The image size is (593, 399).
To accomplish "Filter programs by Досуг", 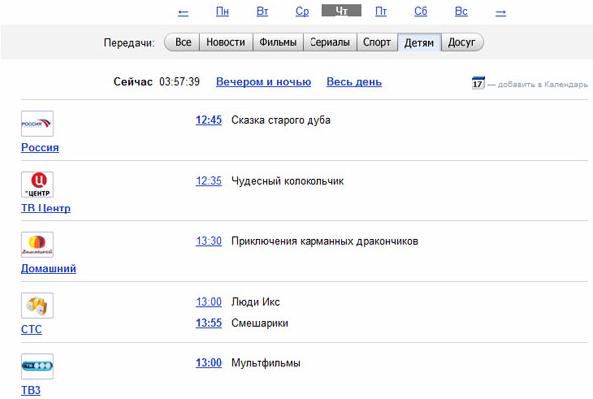I will click(x=462, y=42).
